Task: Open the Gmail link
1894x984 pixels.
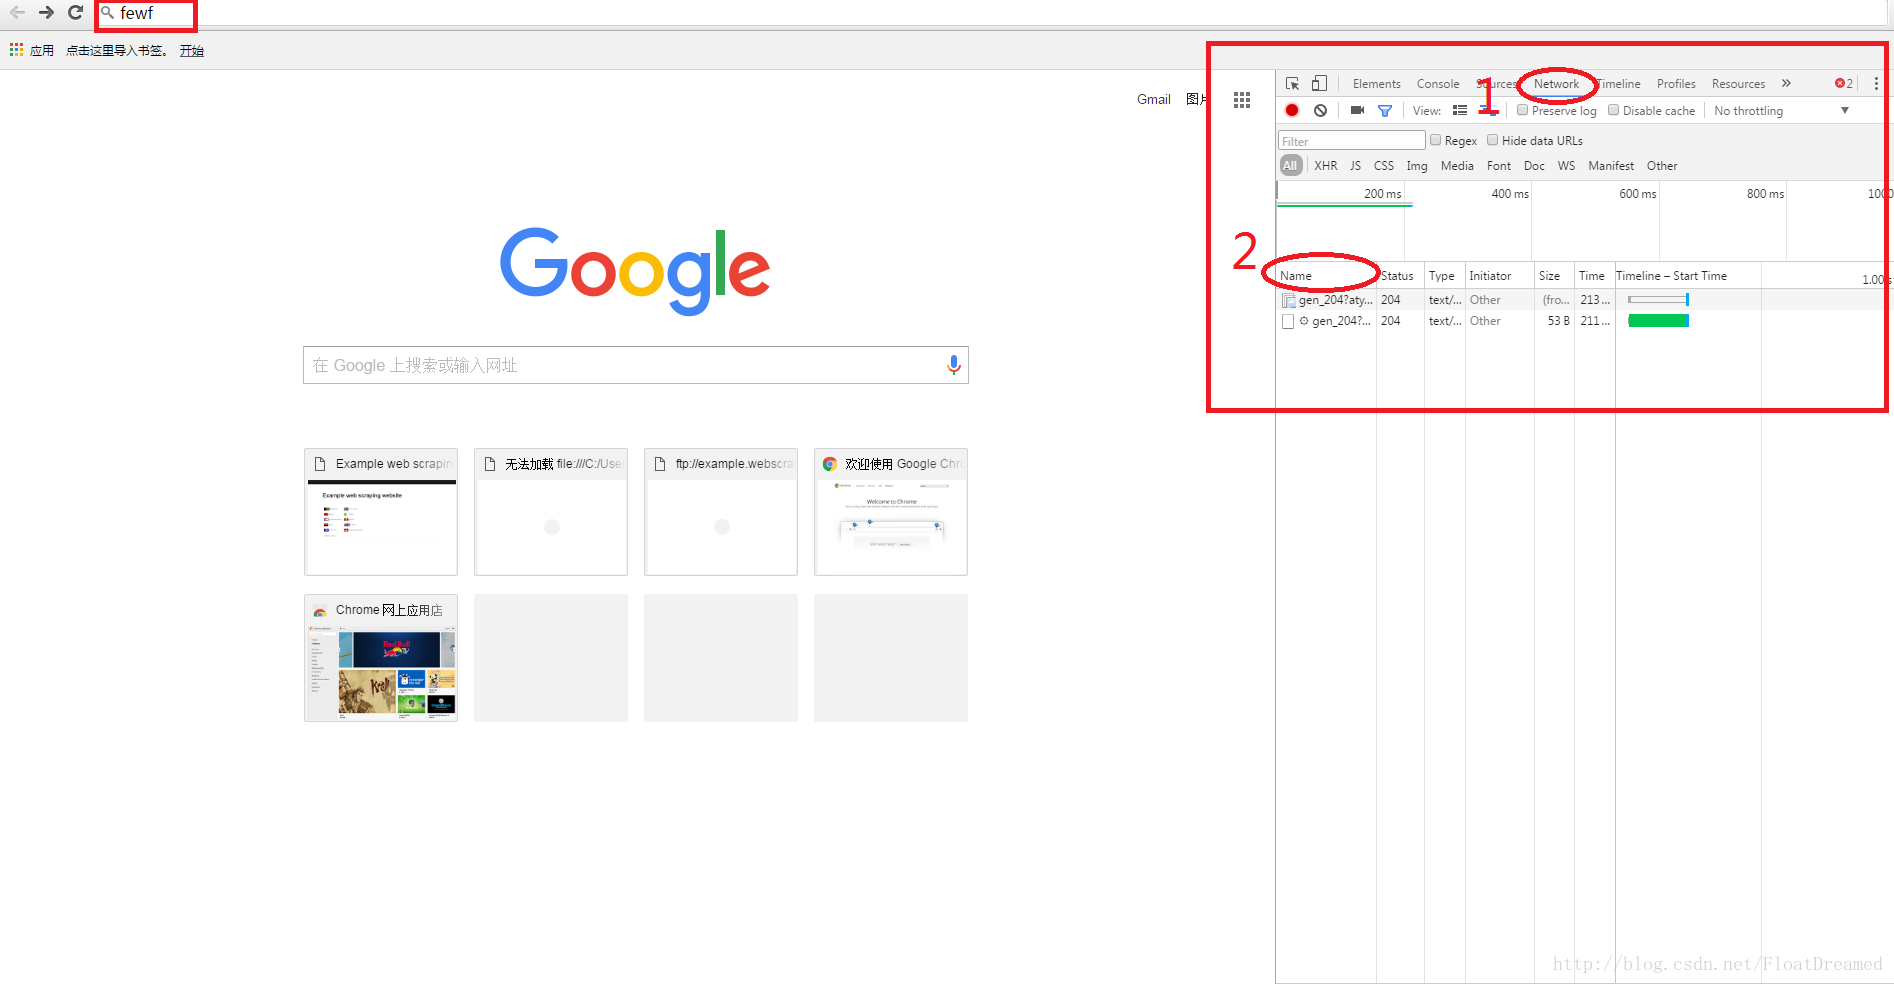Action: (1153, 99)
